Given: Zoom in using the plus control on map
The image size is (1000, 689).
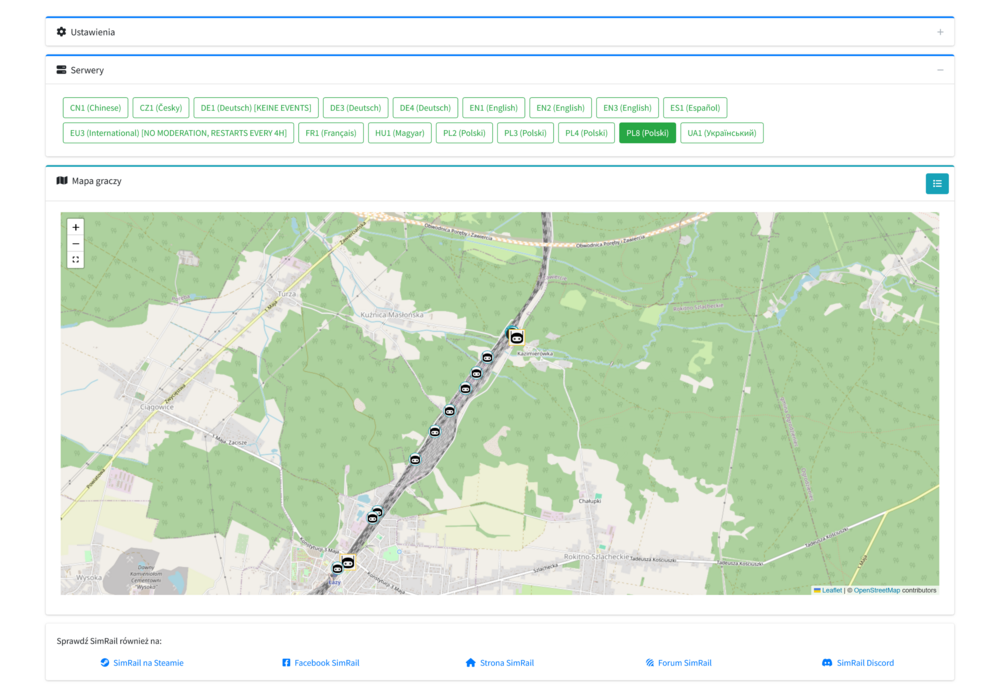Looking at the screenshot, I should 75,227.
